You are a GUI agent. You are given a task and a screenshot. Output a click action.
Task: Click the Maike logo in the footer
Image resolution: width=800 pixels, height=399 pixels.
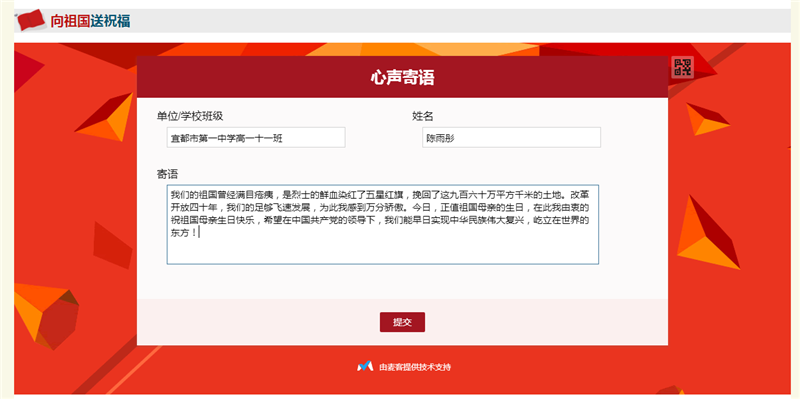click(364, 366)
